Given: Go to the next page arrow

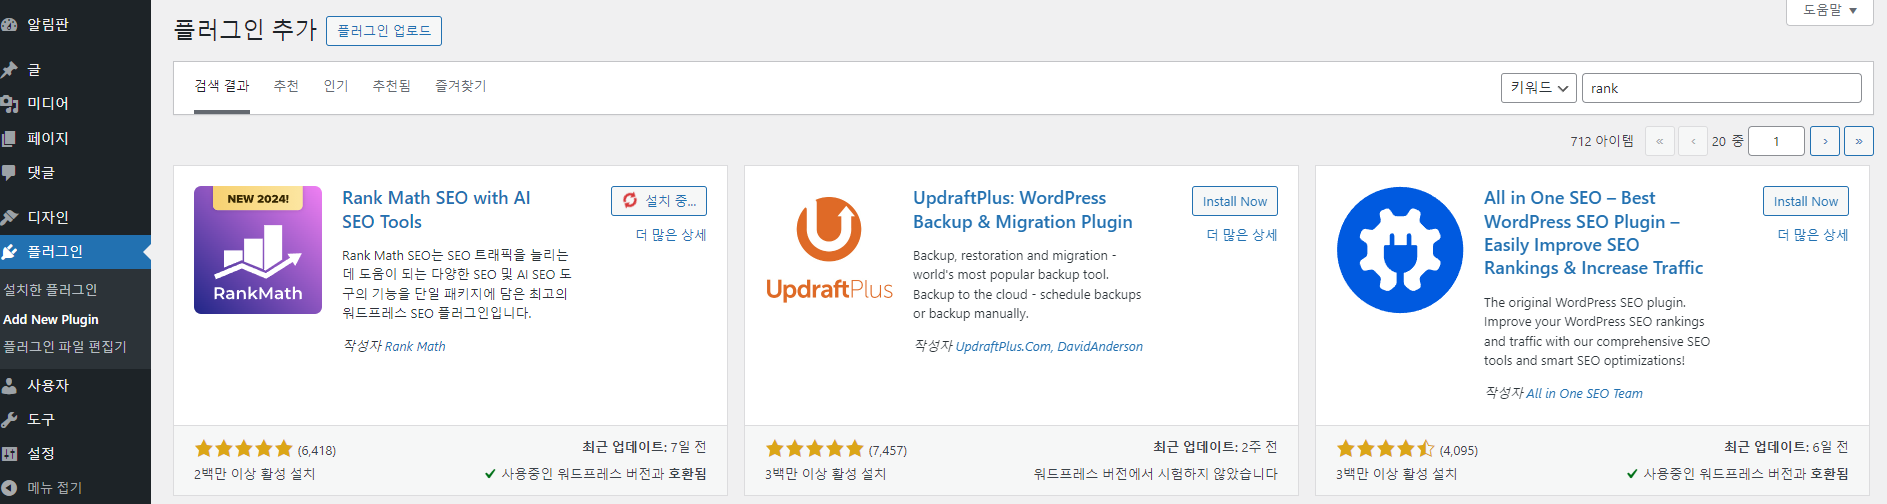Looking at the screenshot, I should [x=1825, y=141].
